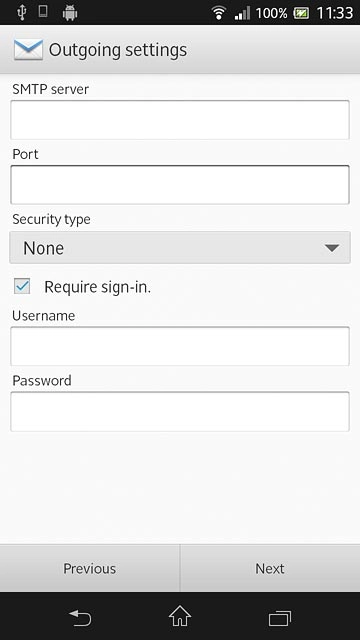Uncheck the Require sign-in checkbox
The height and width of the screenshot is (640, 360).
point(22,286)
